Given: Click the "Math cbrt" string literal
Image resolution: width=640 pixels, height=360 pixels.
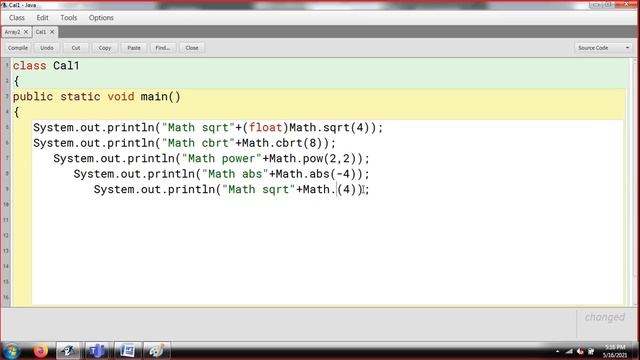Looking at the screenshot, I should [198, 143].
